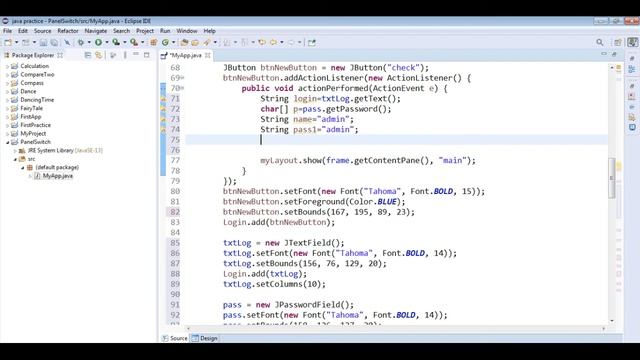This screenshot has width=640, height=360.
Task: Click the New file toolbar icon
Action: [8, 42]
